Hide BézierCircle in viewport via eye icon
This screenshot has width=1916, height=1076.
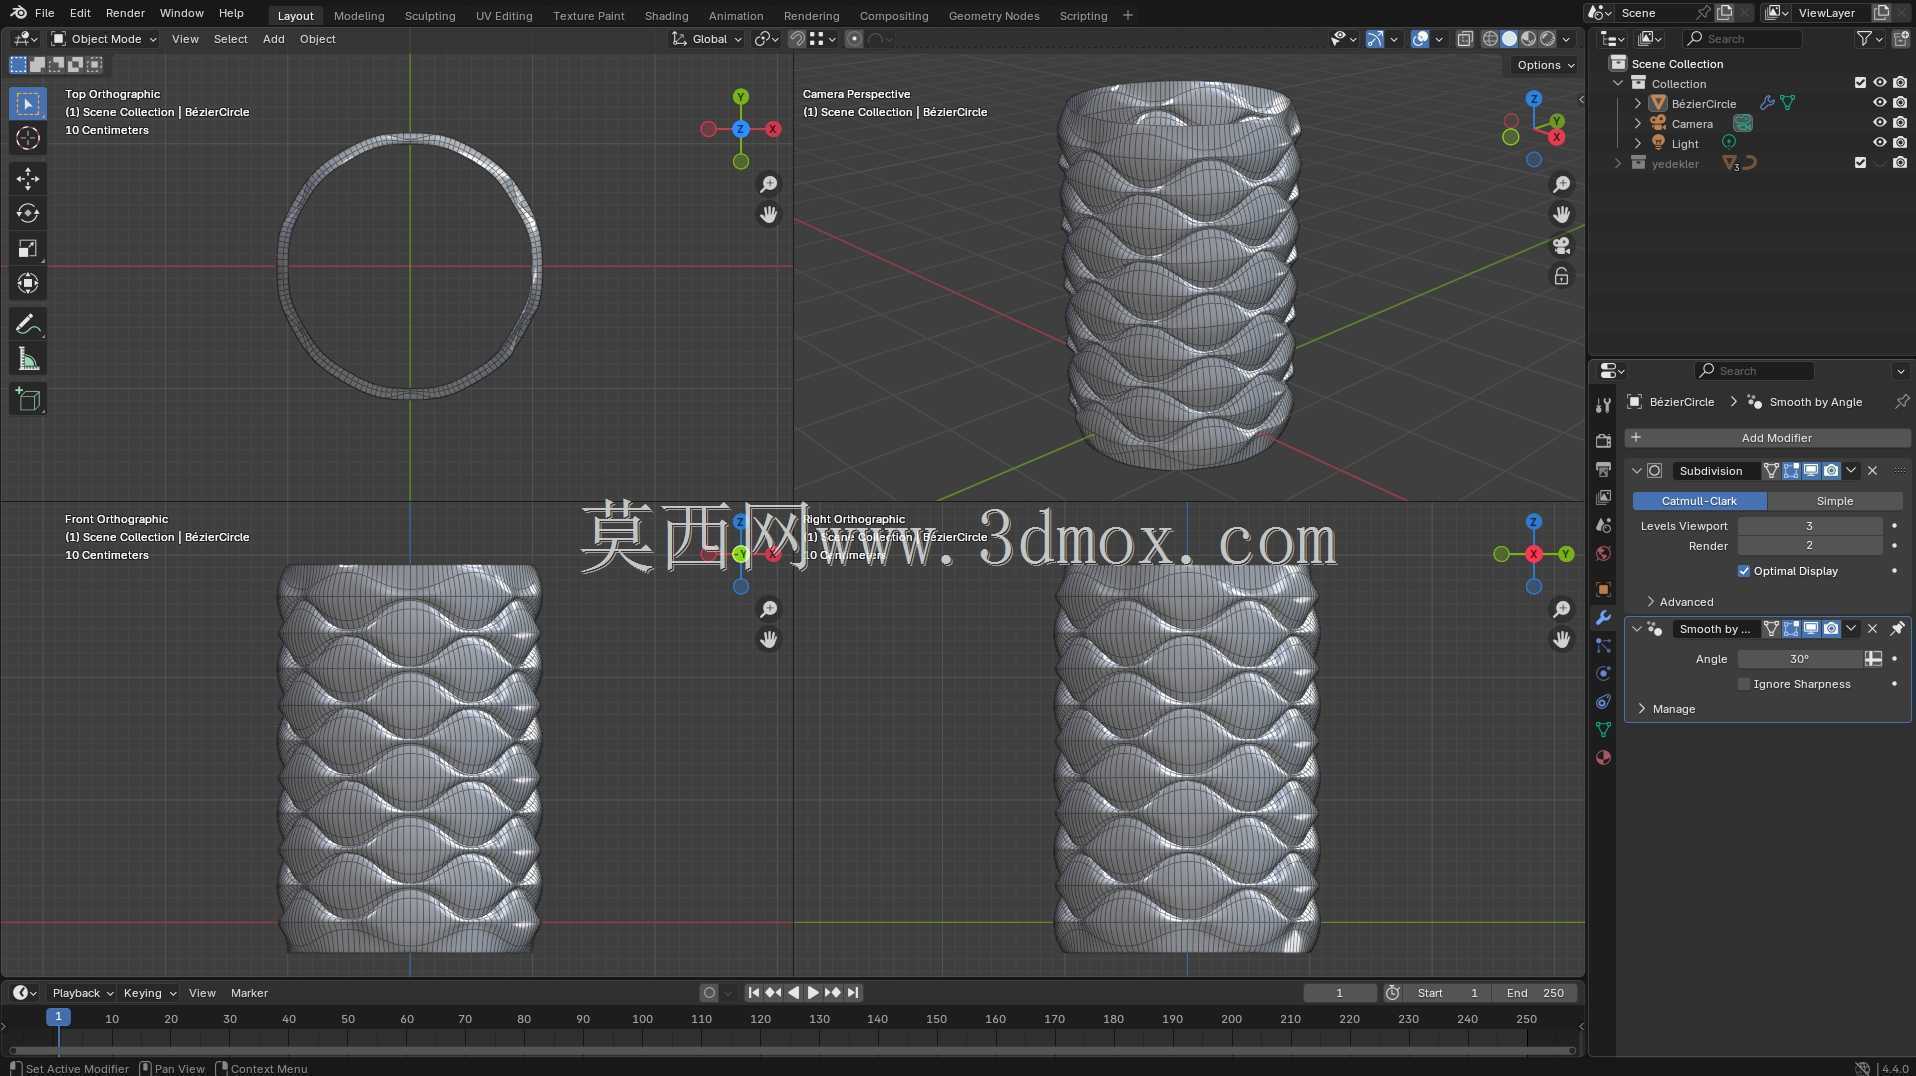[1879, 103]
